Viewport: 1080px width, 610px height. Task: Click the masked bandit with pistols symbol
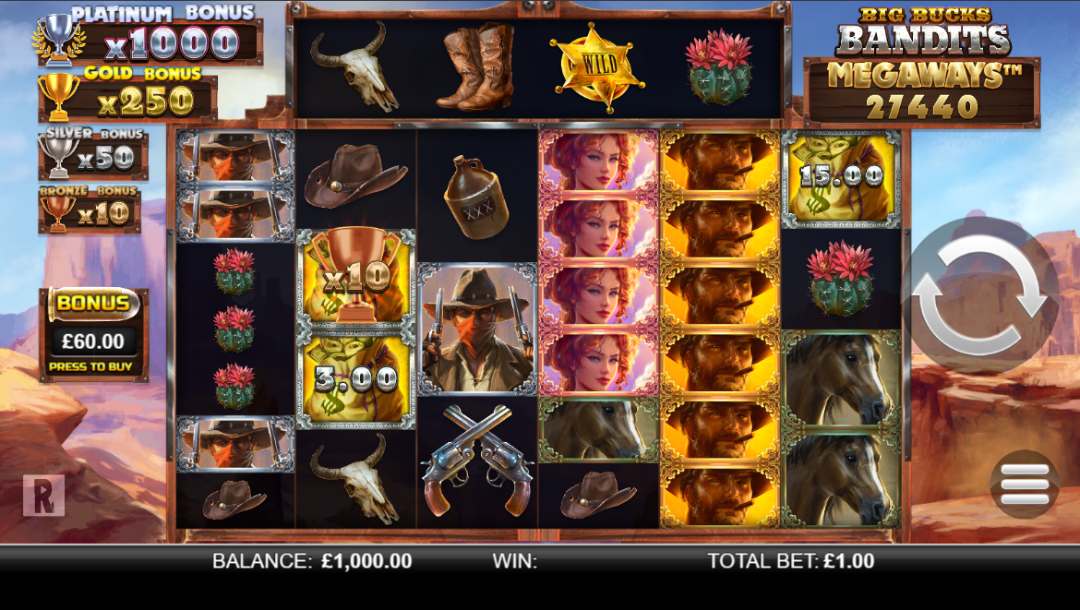pos(477,329)
